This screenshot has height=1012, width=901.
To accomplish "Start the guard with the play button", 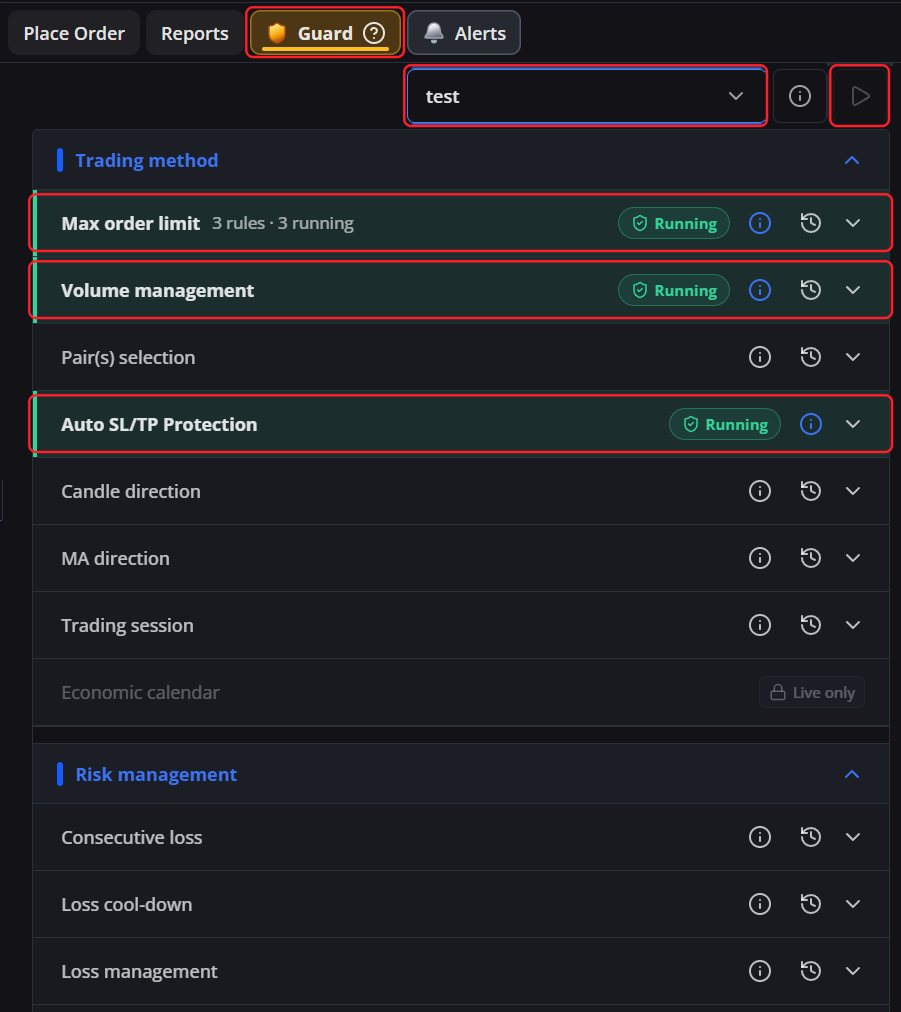I will (x=860, y=96).
